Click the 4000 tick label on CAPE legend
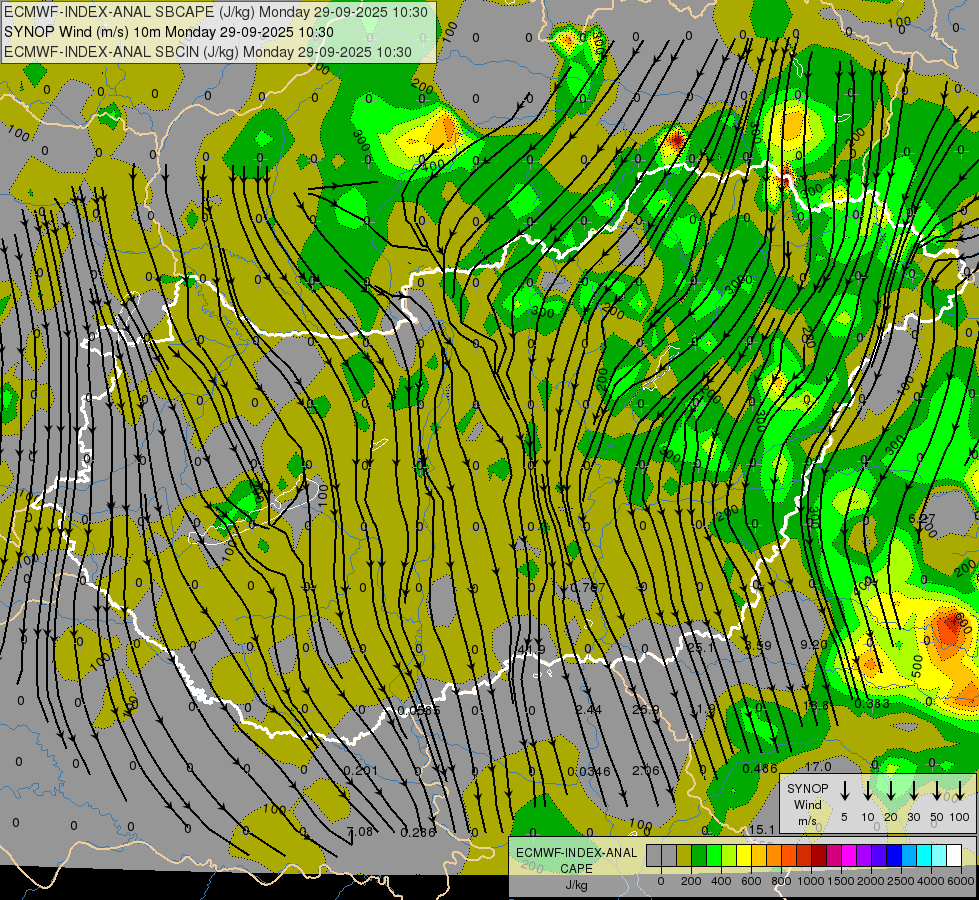 (x=930, y=881)
